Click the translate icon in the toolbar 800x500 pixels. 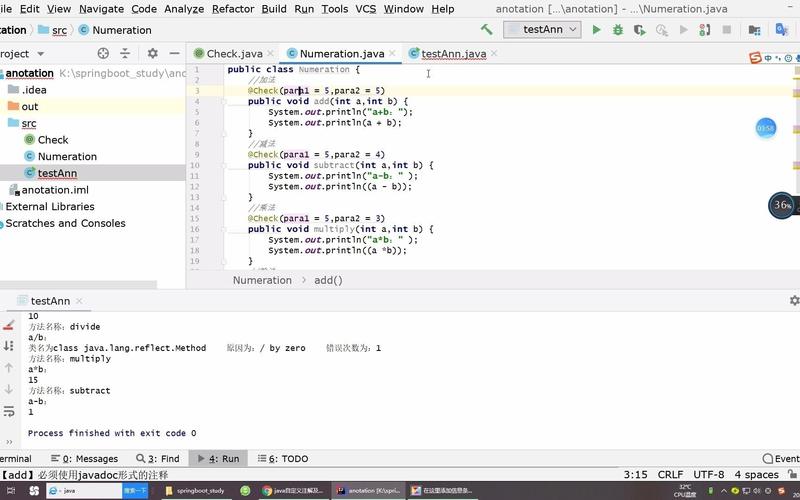pyautogui.click(x=781, y=29)
